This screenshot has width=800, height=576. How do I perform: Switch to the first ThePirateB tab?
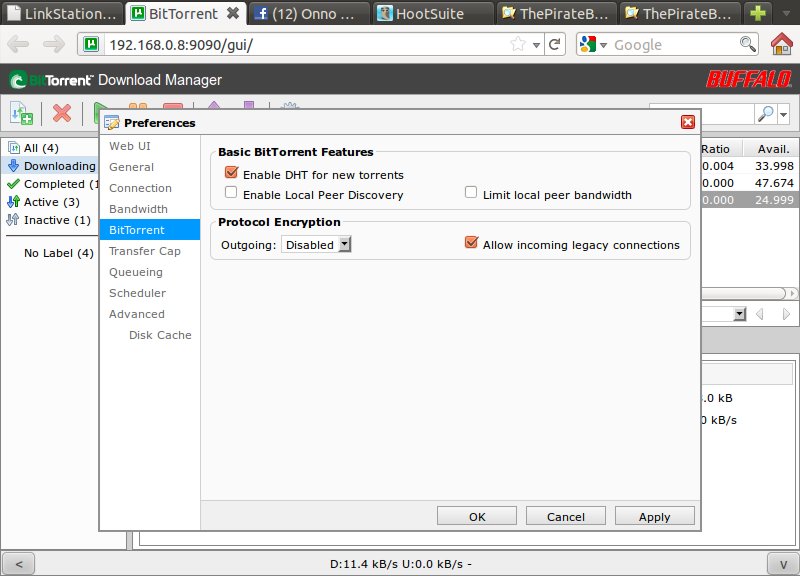(x=556, y=13)
